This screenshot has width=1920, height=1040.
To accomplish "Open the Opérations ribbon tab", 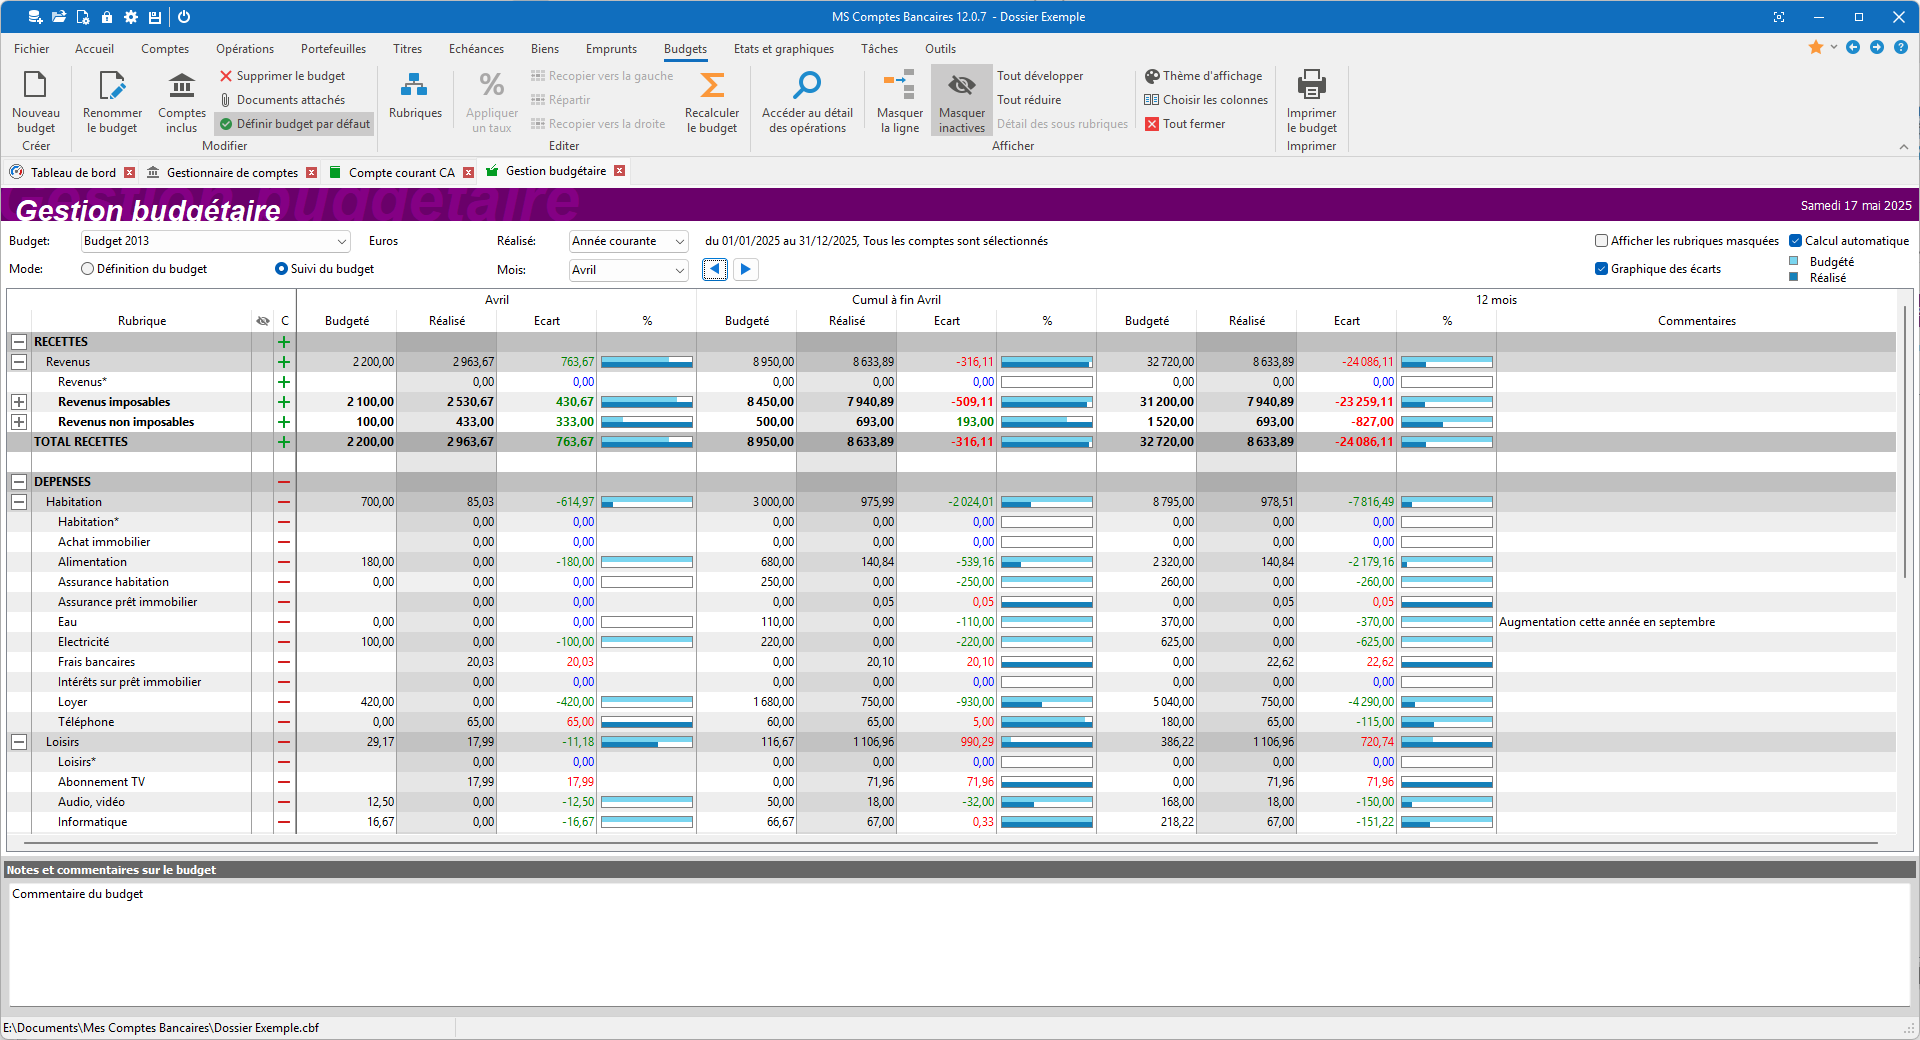I will pyautogui.click(x=245, y=49).
